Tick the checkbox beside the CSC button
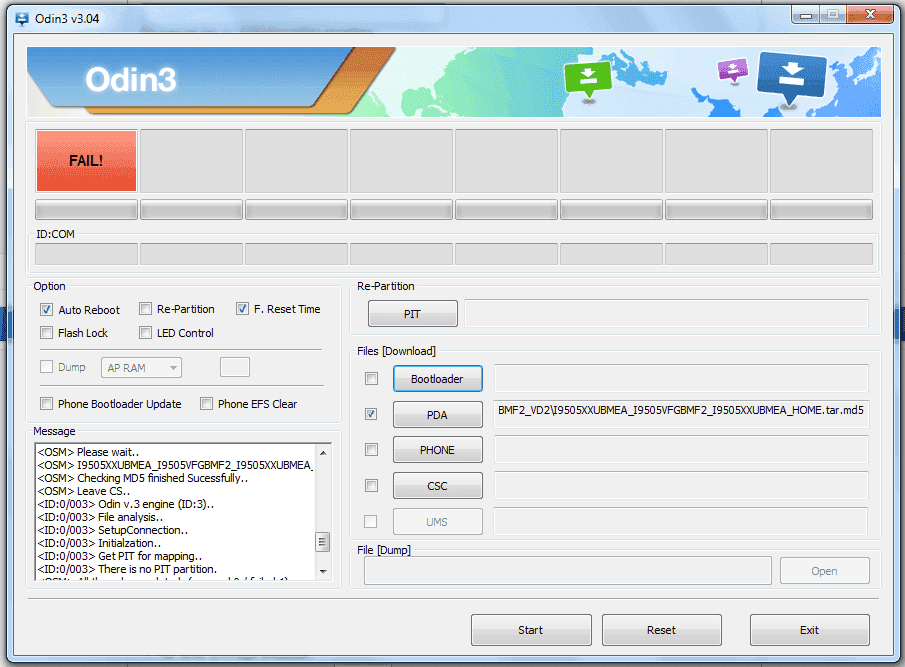 372,486
